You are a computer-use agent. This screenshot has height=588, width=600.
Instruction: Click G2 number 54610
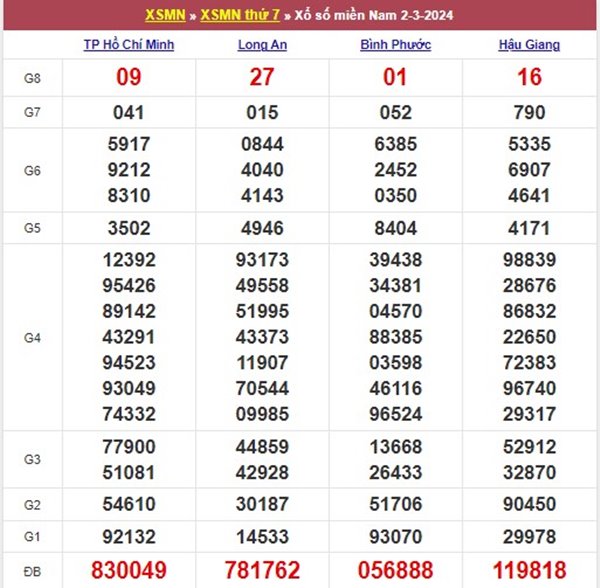129,505
